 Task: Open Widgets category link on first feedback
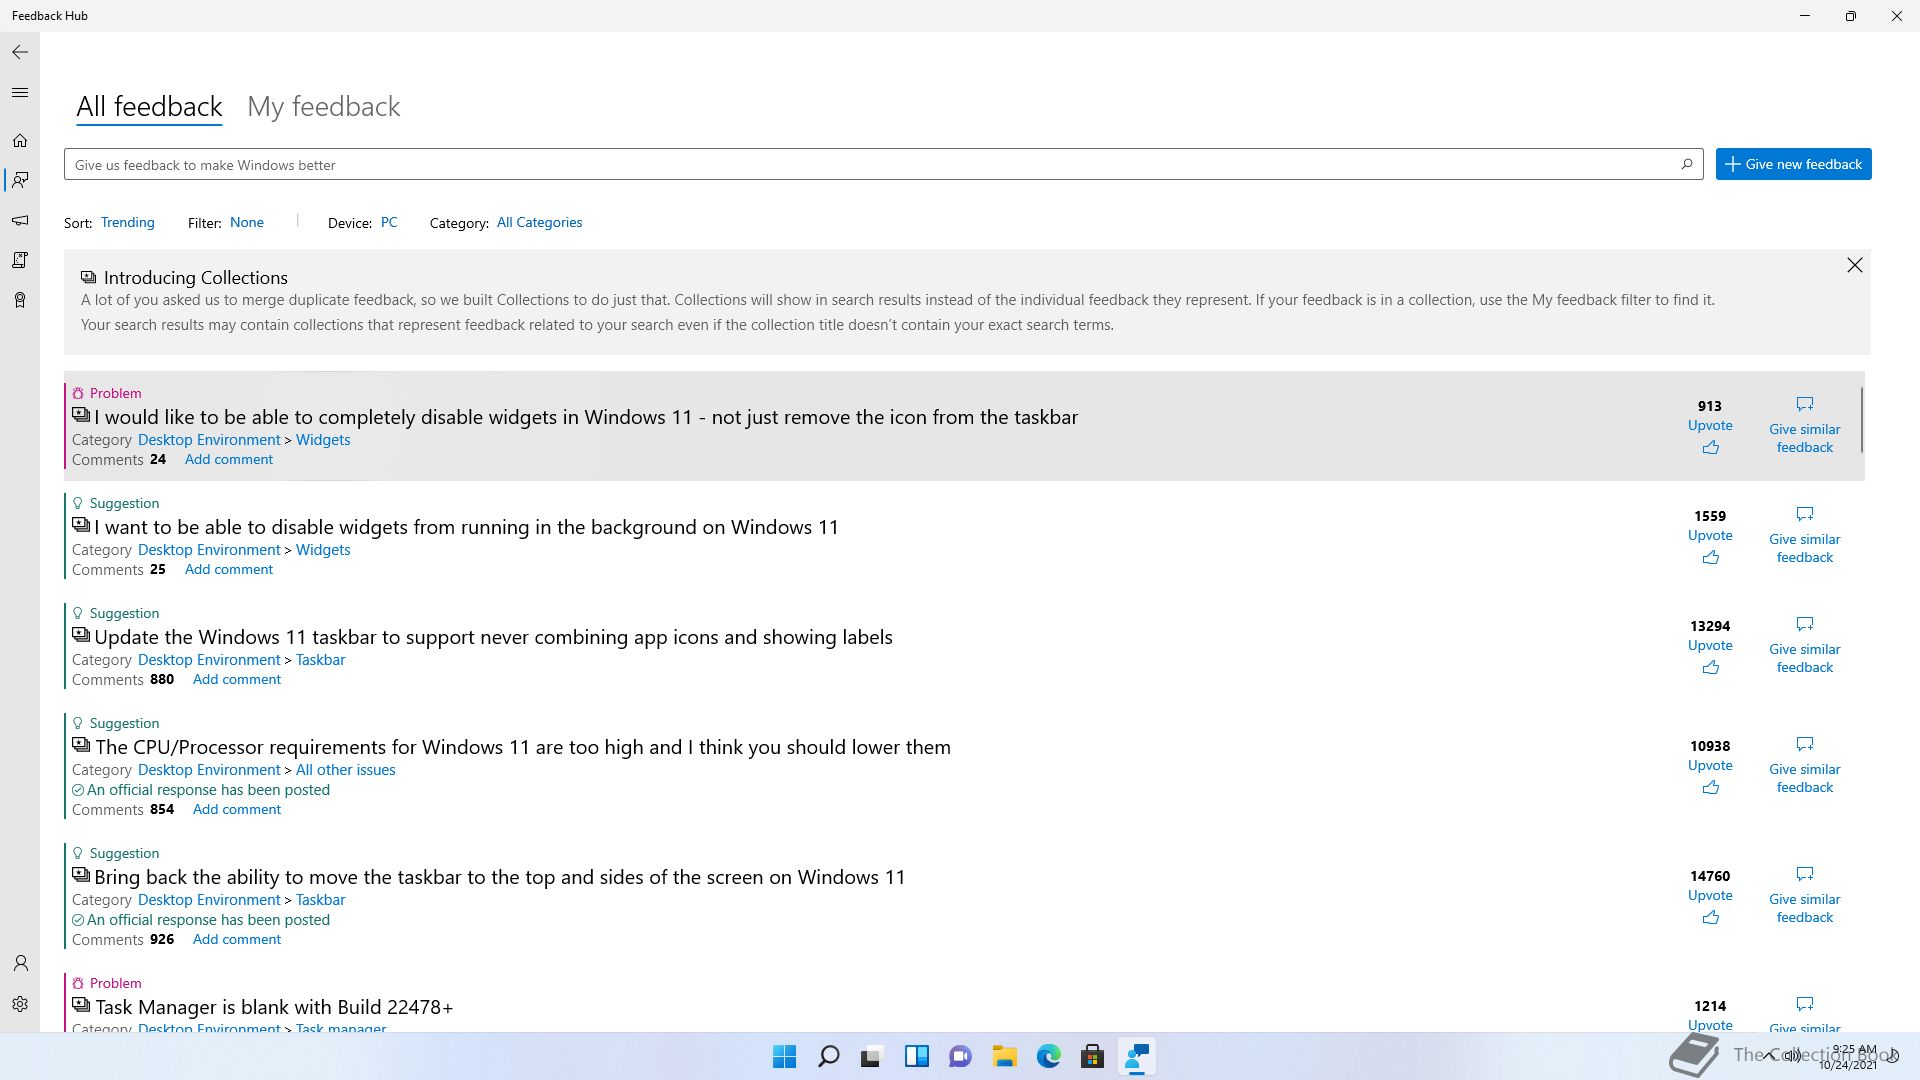point(323,439)
